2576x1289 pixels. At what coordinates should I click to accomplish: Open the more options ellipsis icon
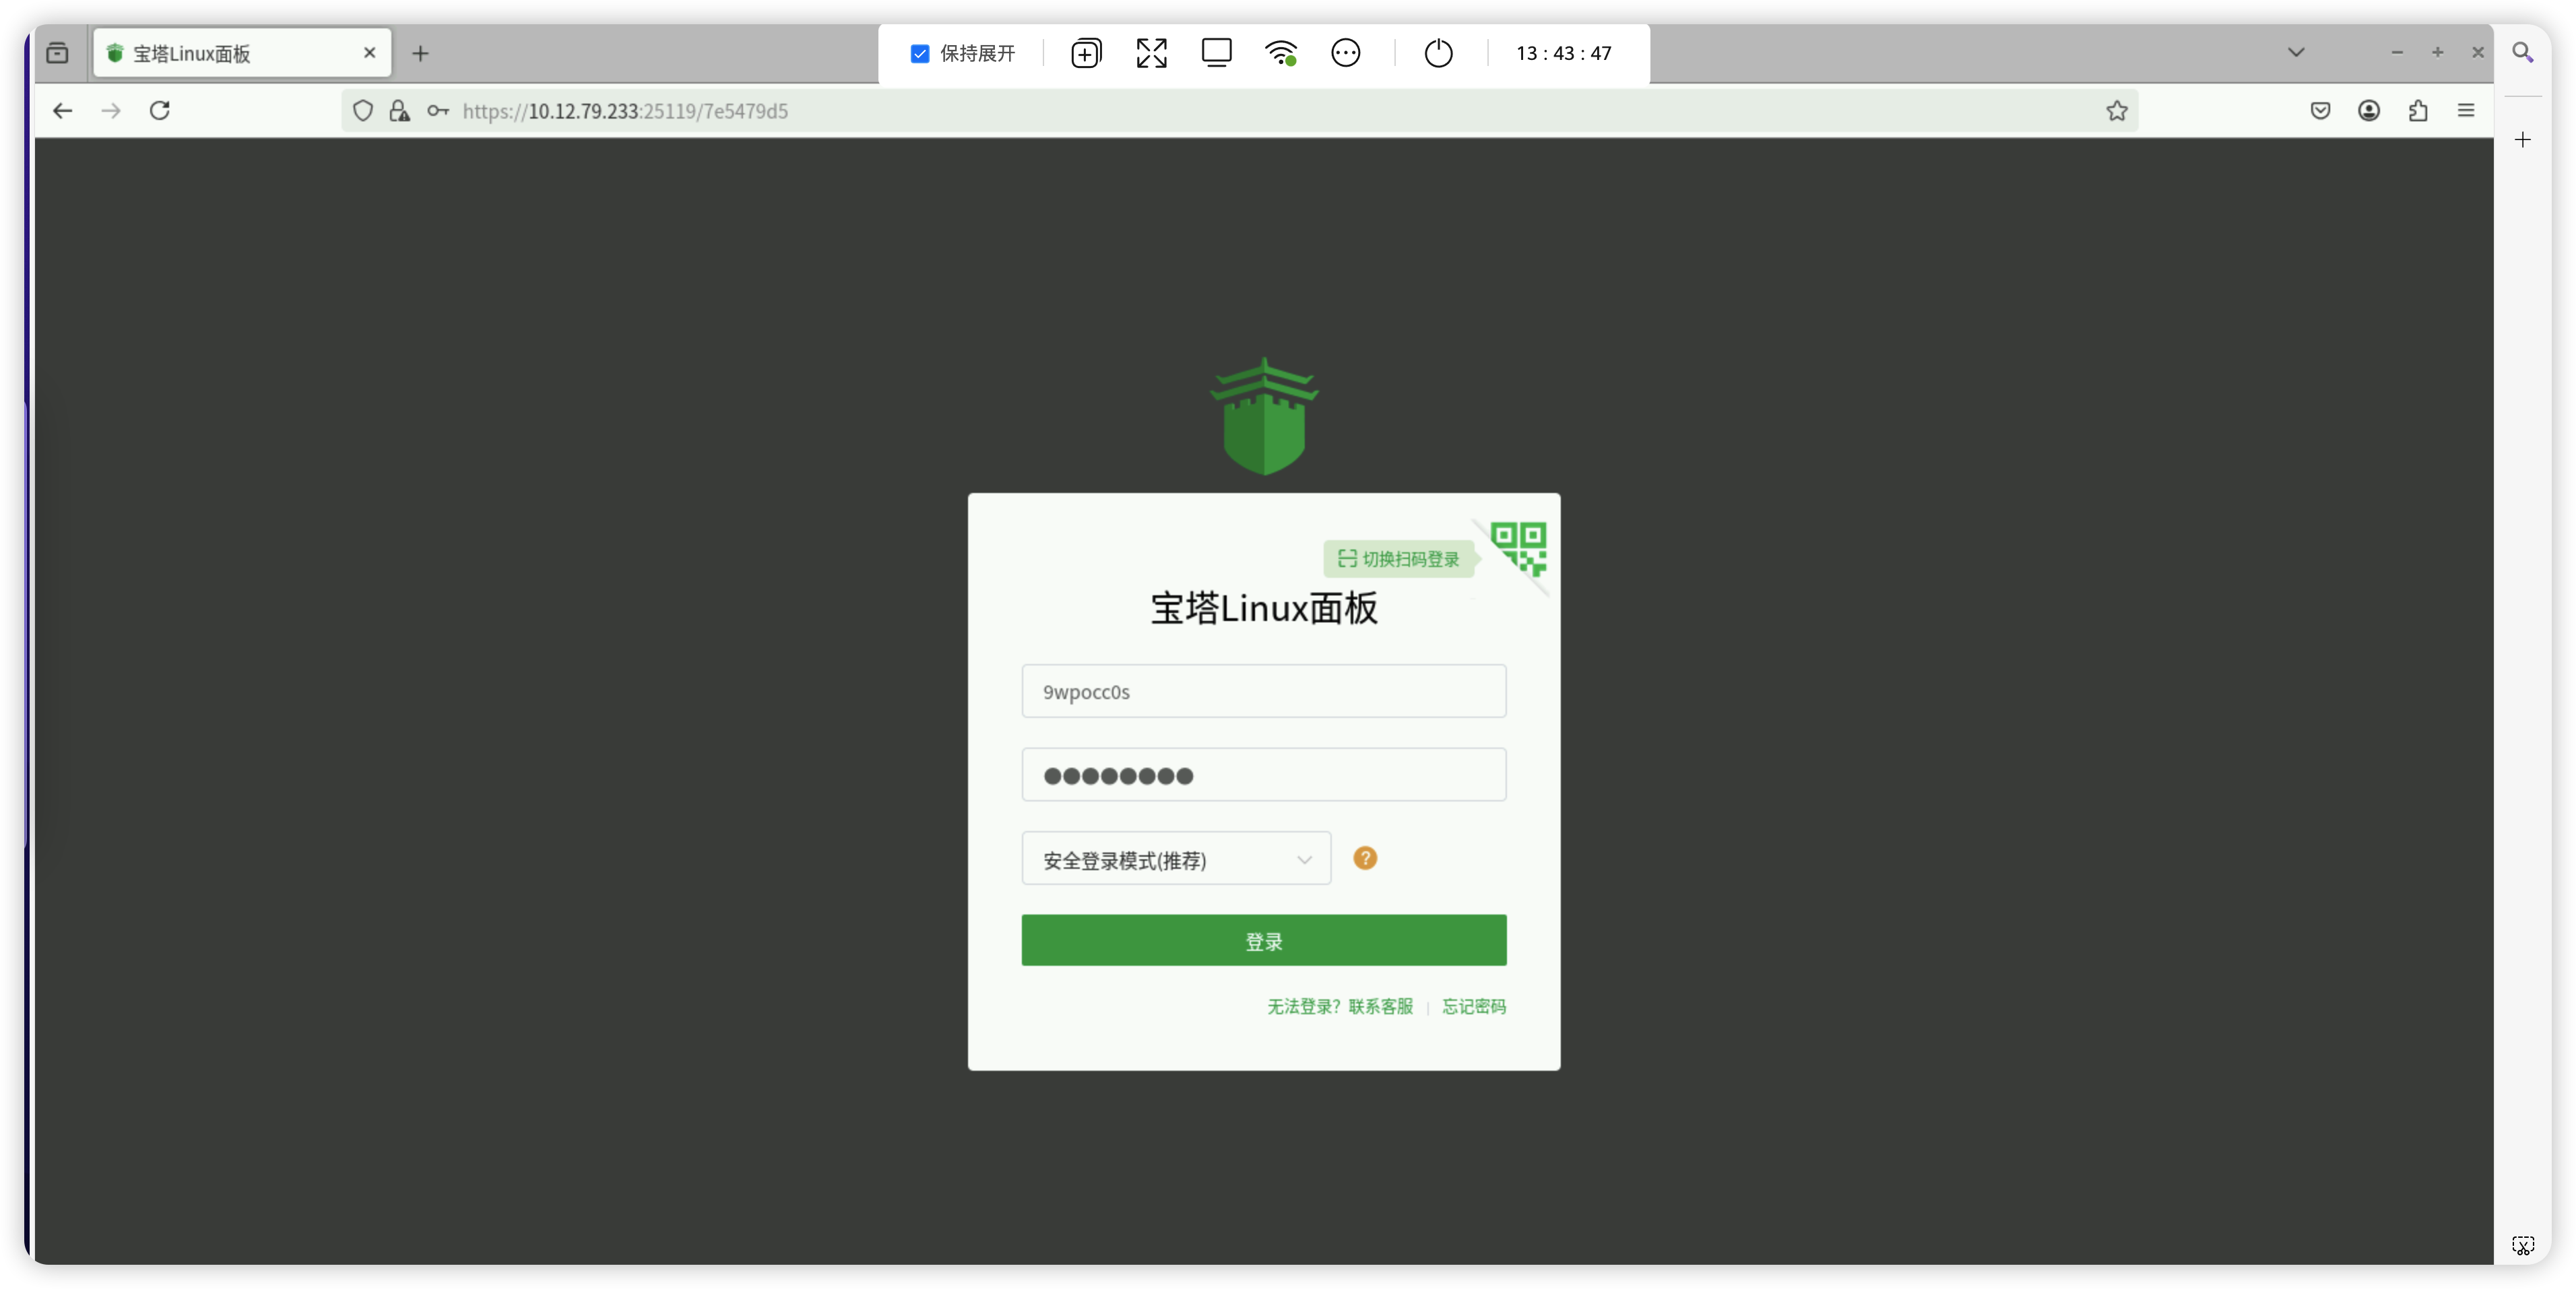pos(1346,53)
